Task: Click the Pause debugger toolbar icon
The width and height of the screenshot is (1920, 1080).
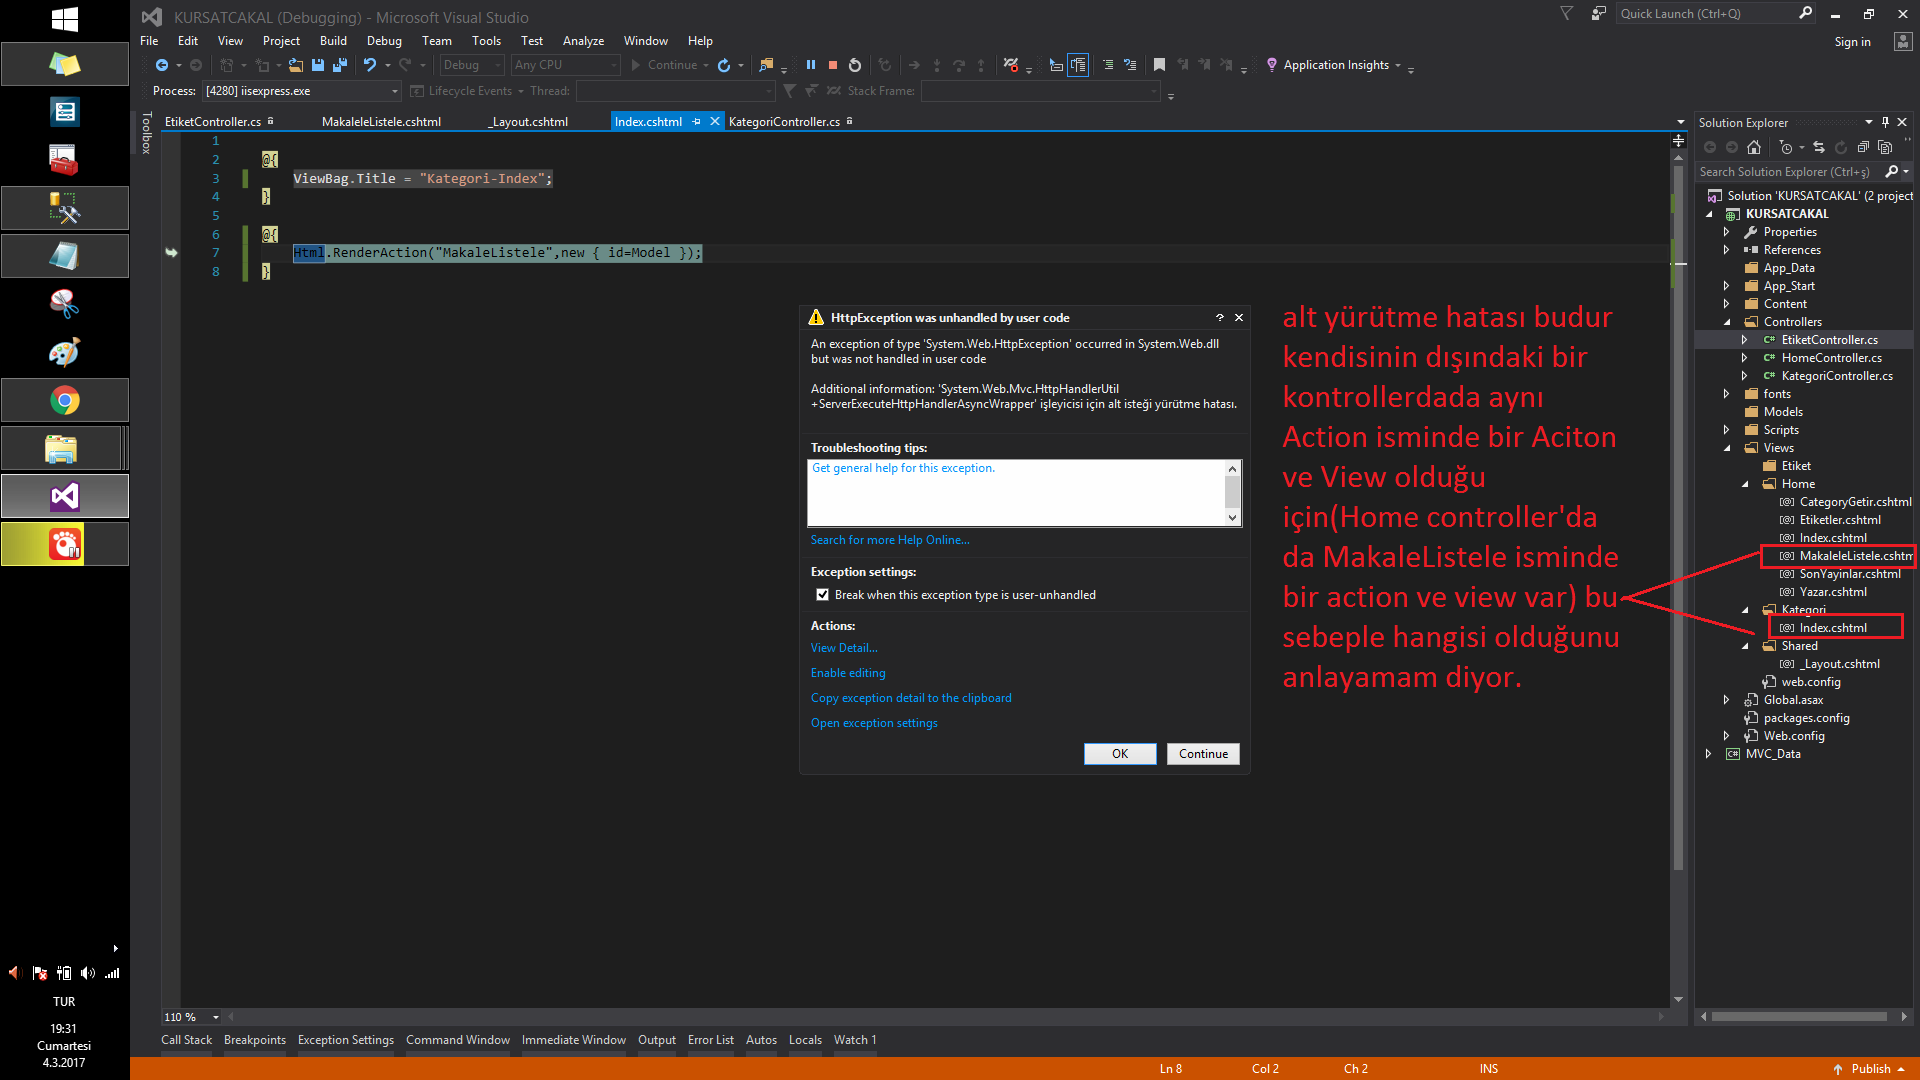Action: coord(811,65)
